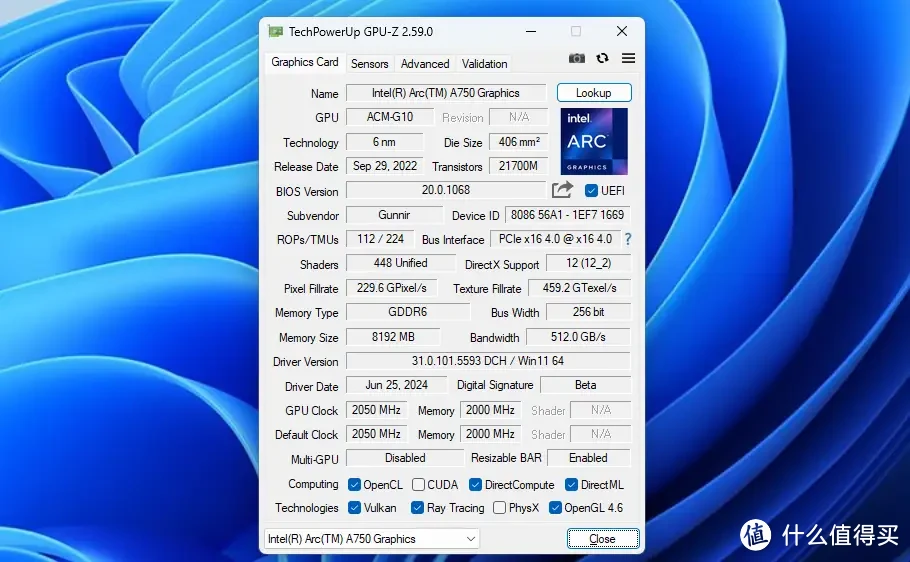Open the Advanced tab
The height and width of the screenshot is (562, 910).
(x=425, y=64)
